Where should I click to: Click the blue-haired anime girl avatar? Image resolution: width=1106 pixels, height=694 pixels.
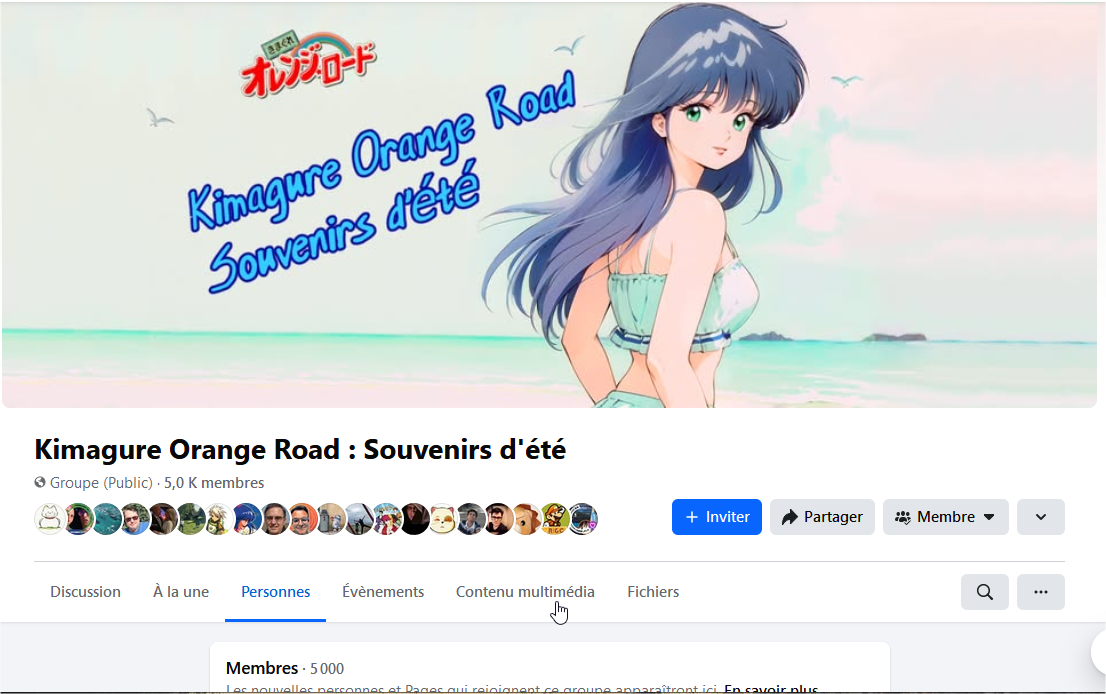click(247, 519)
